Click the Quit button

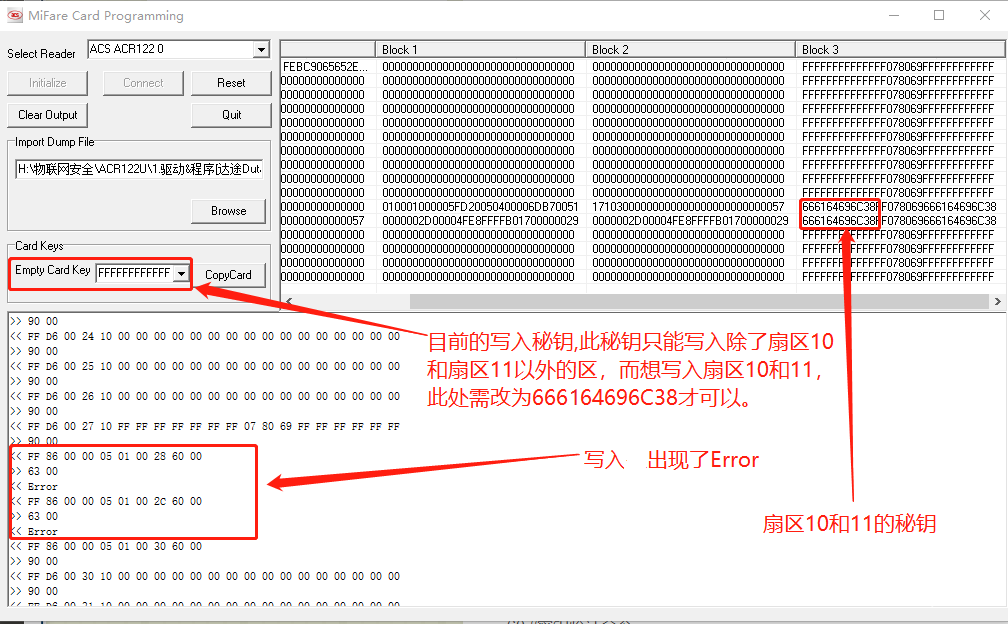(x=231, y=115)
